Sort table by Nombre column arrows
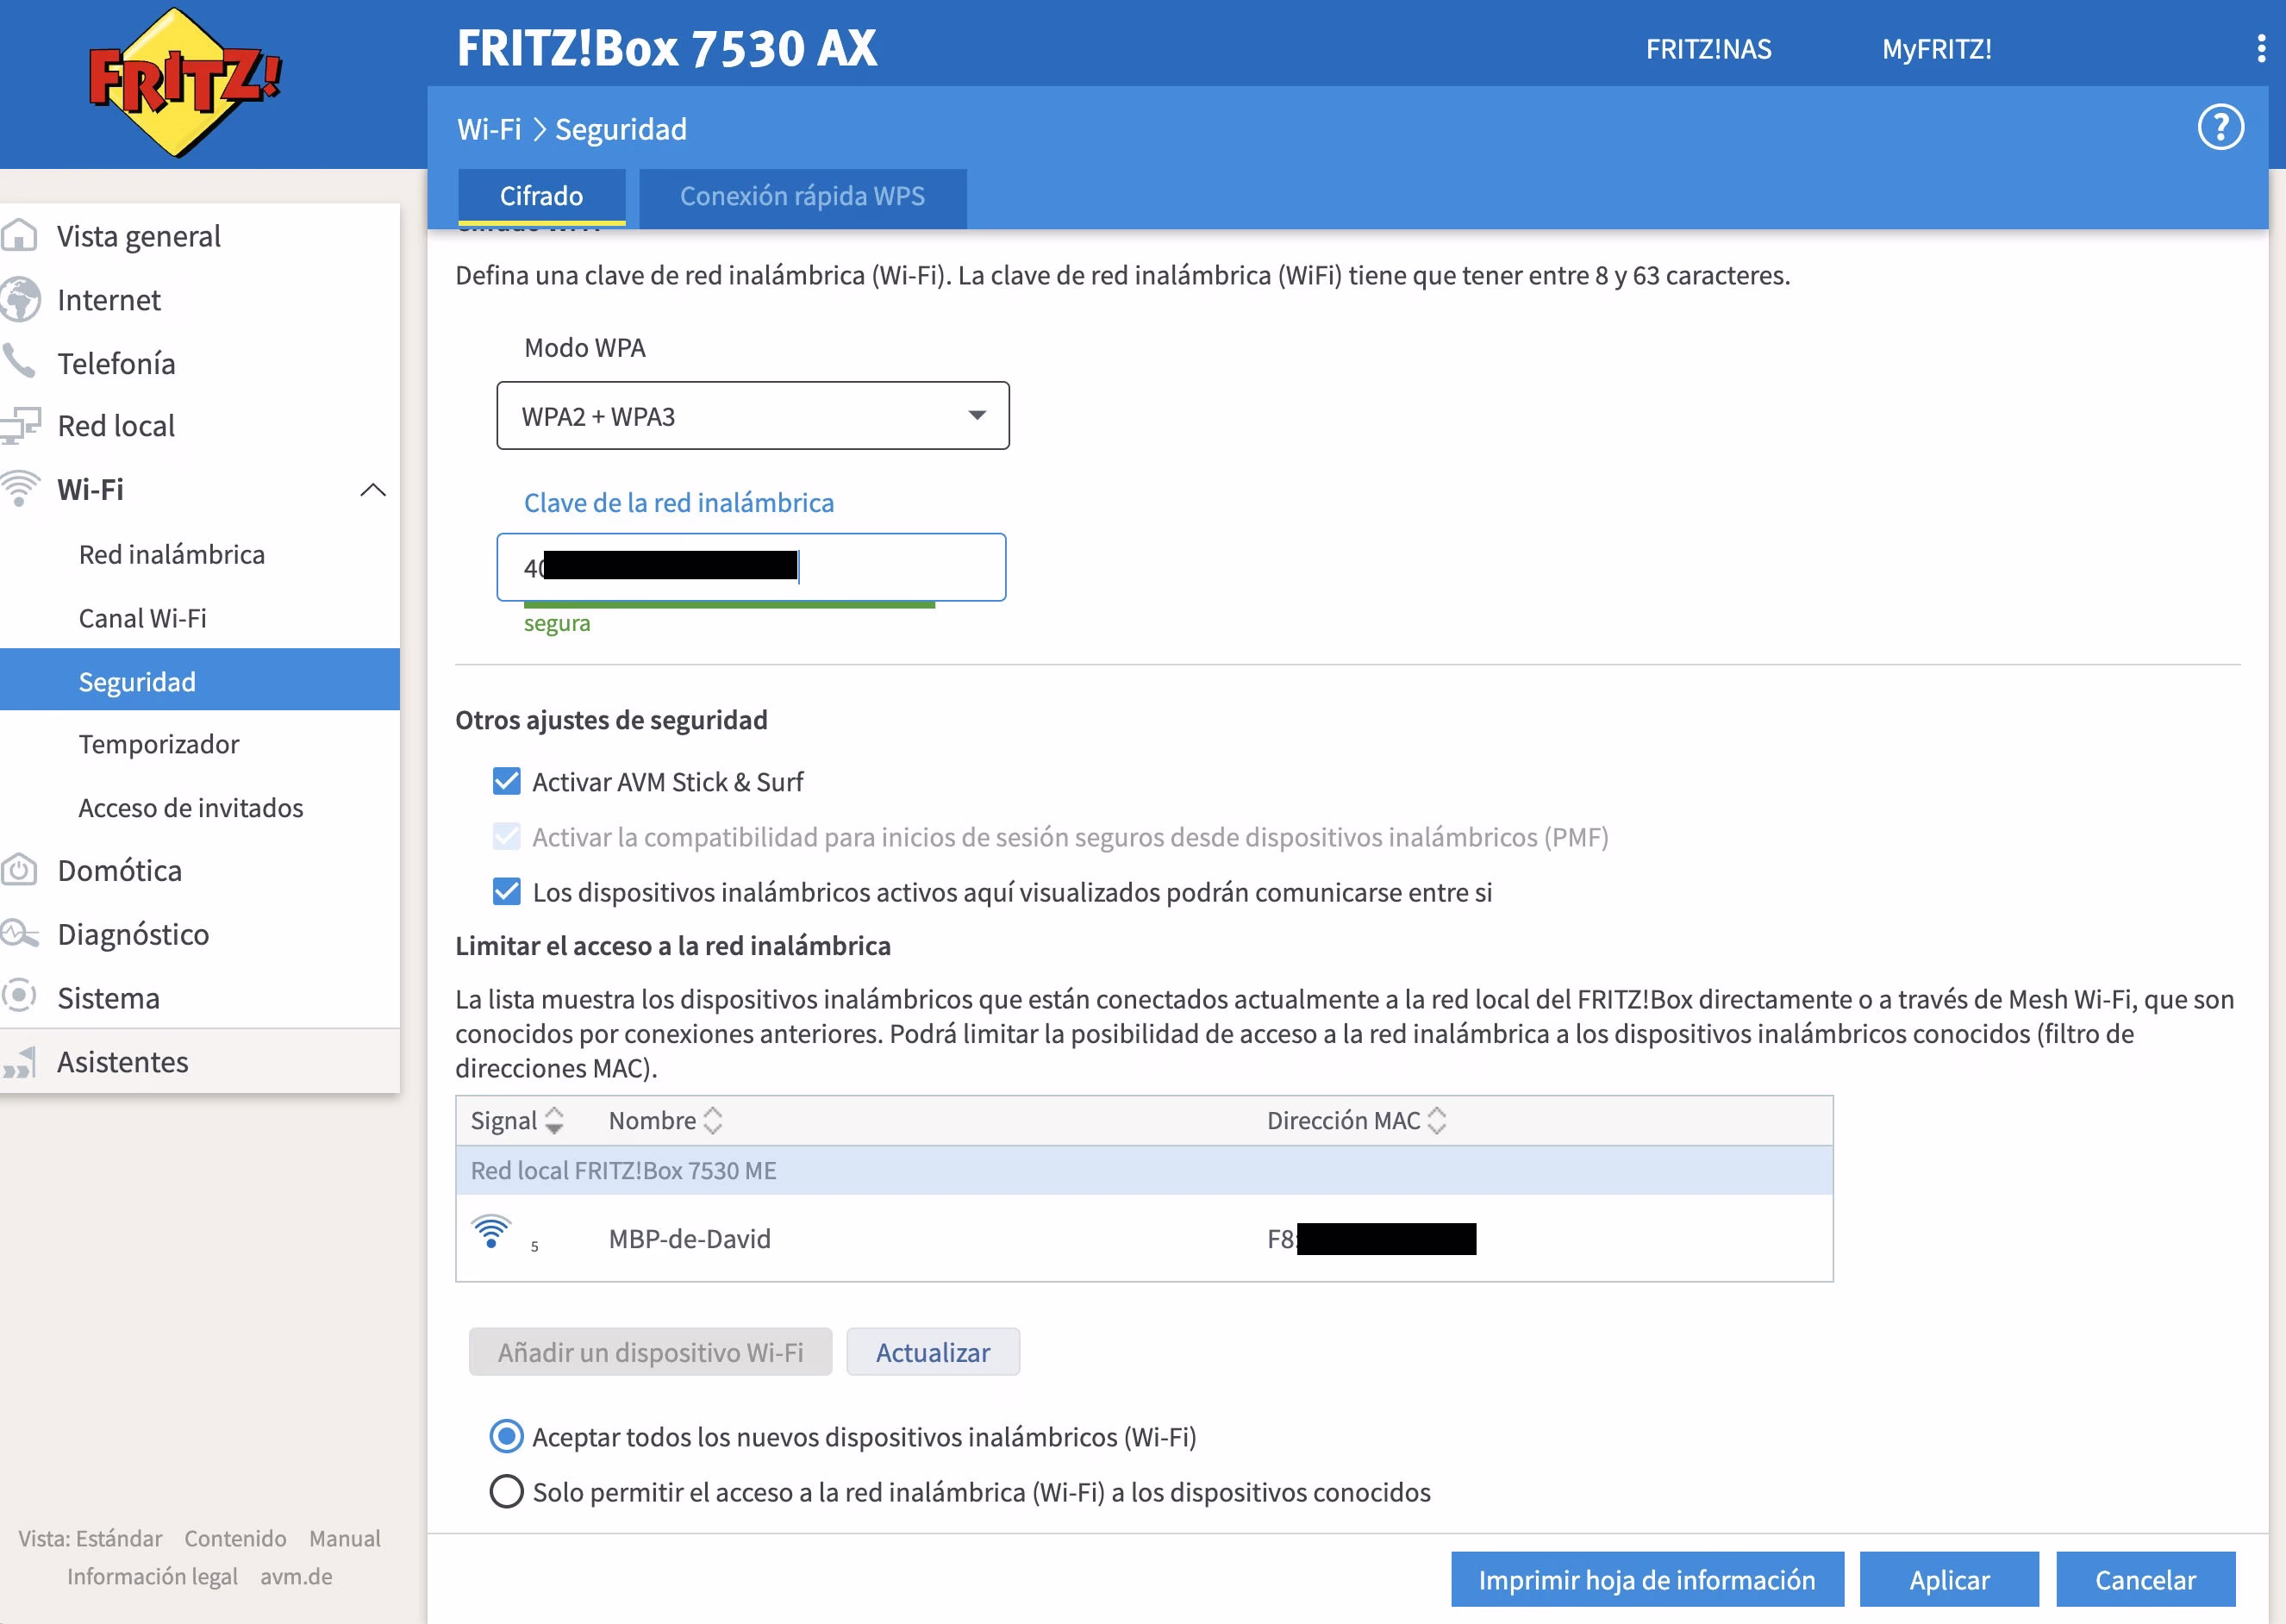Viewport: 2286px width, 1624px height. (x=713, y=1121)
